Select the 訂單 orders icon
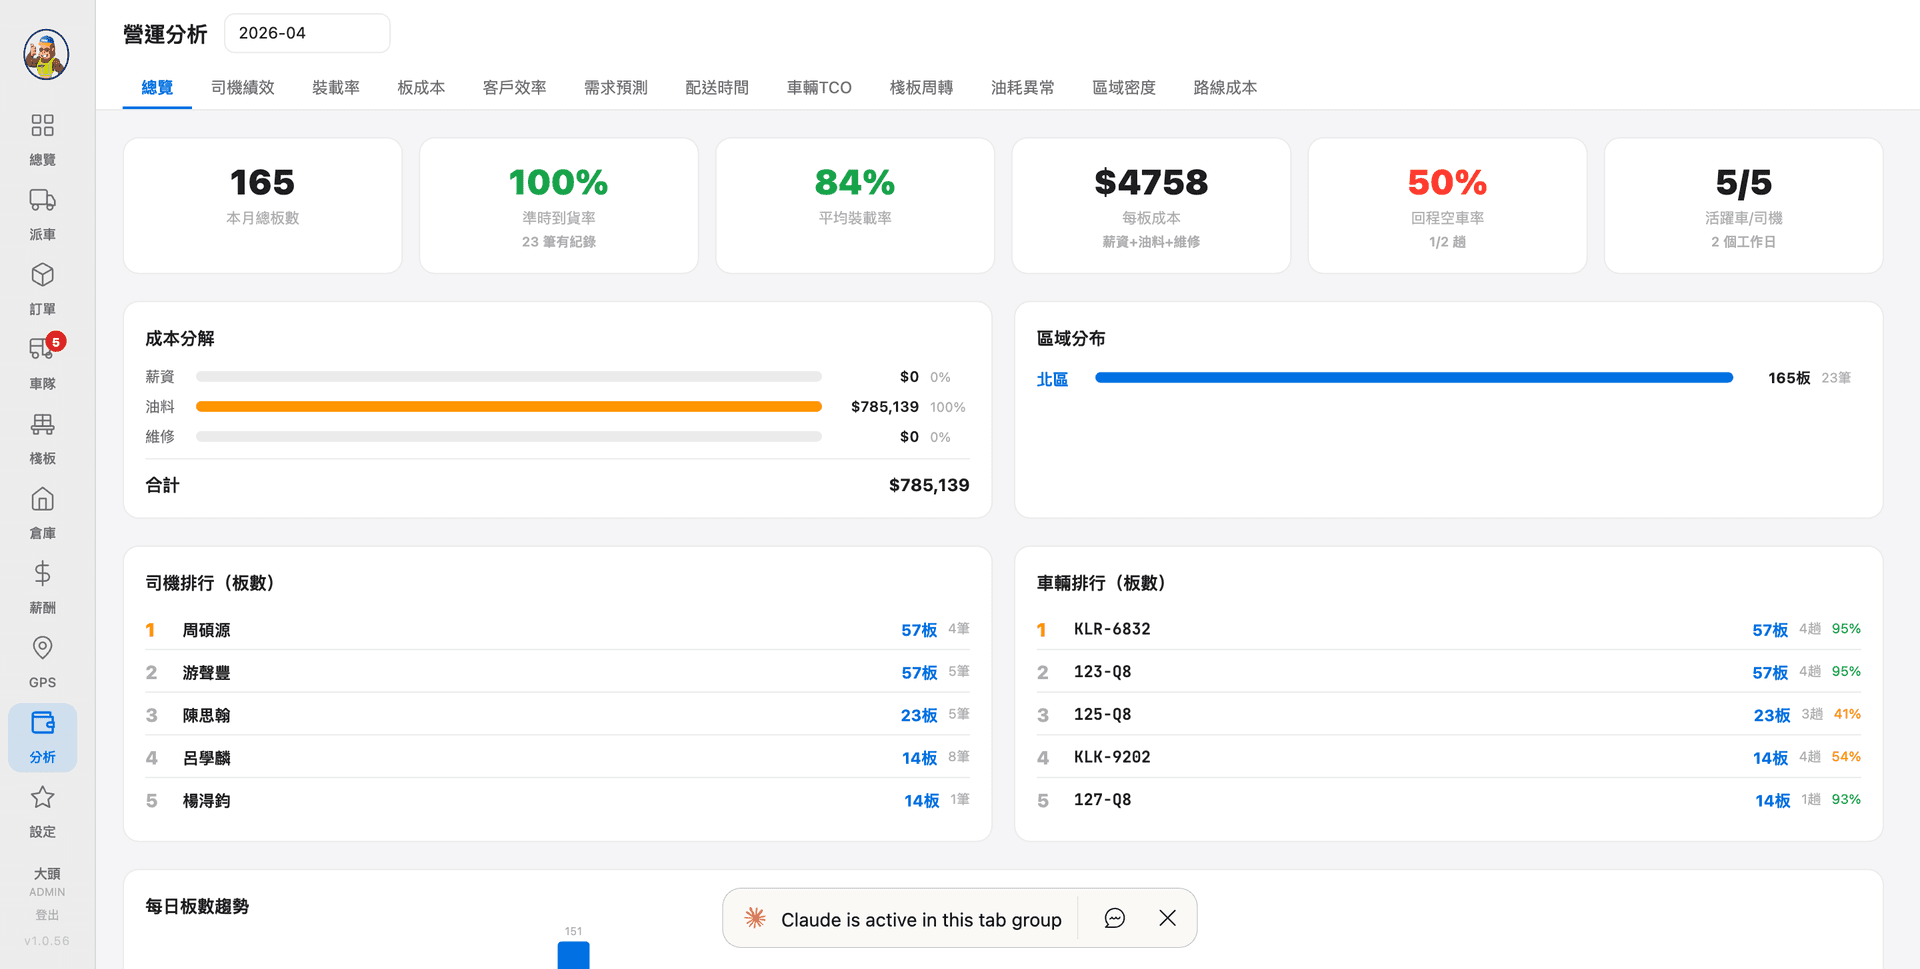1920x969 pixels. (43, 287)
